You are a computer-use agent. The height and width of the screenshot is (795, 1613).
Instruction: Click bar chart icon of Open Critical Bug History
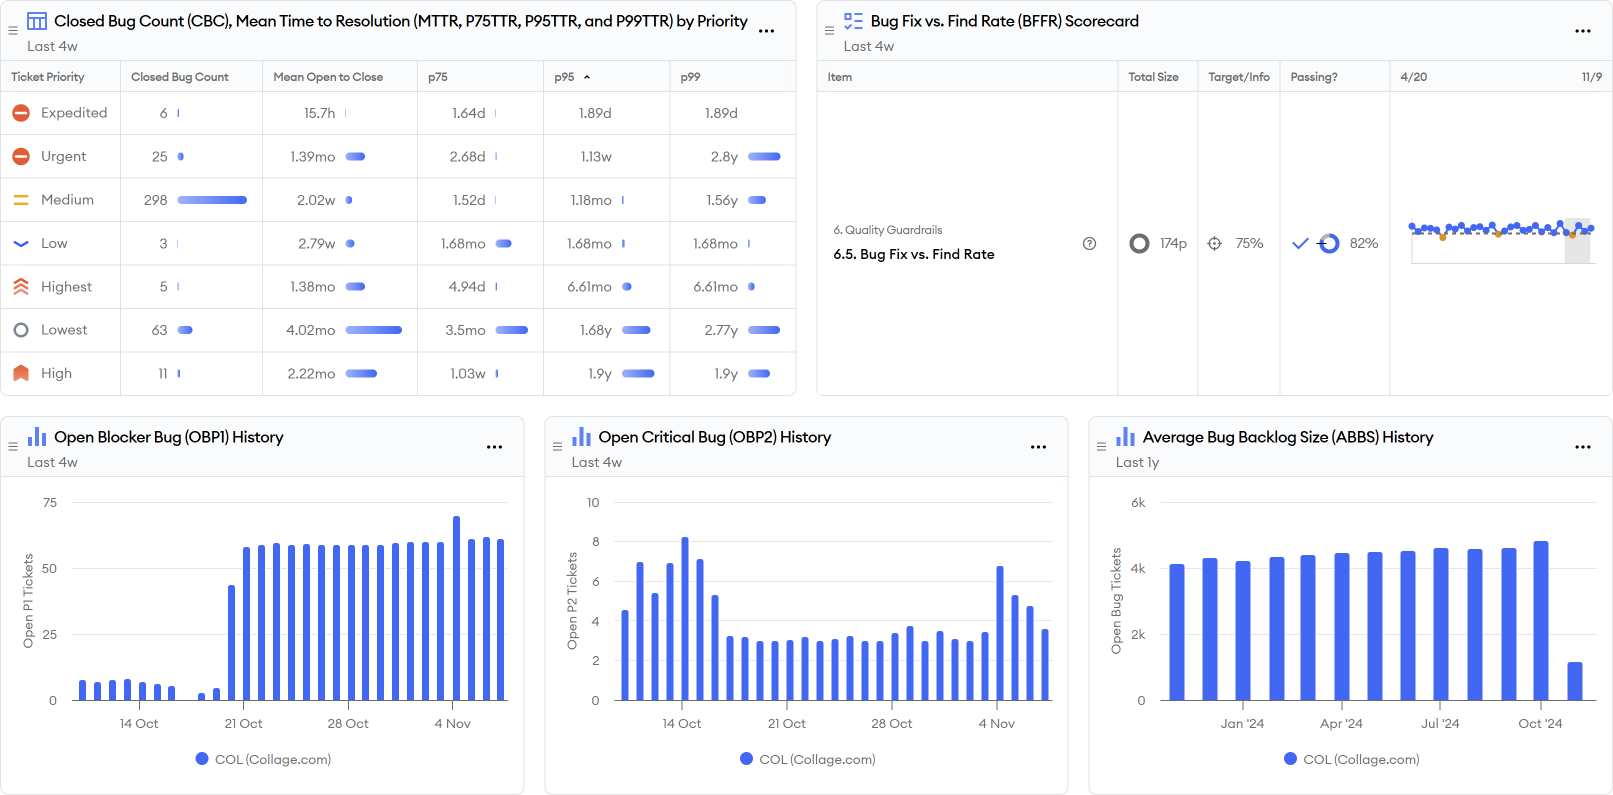tap(581, 437)
